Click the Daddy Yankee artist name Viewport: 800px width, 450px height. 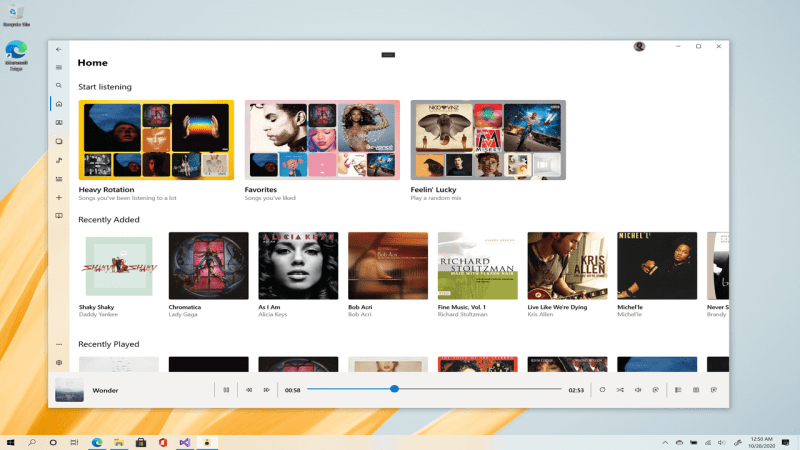pos(98,315)
